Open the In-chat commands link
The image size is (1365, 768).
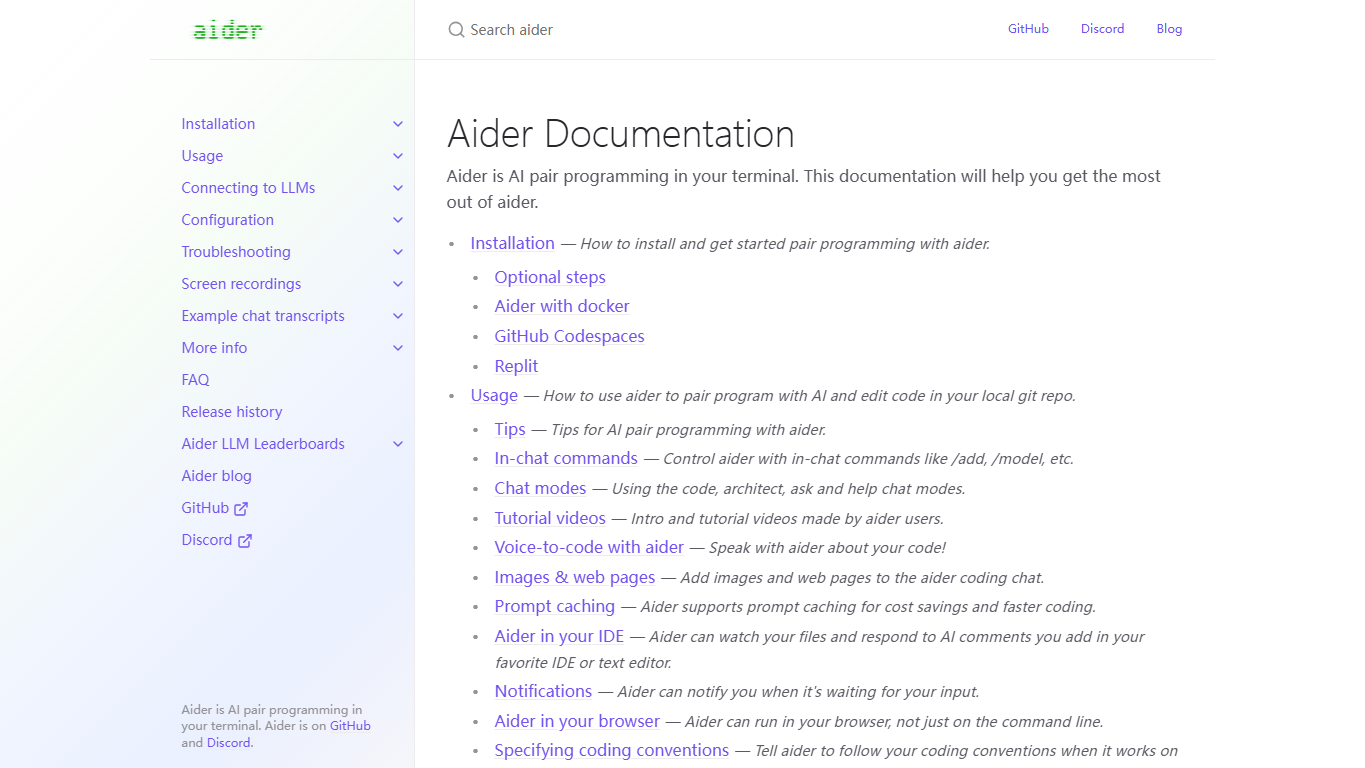[x=566, y=458]
